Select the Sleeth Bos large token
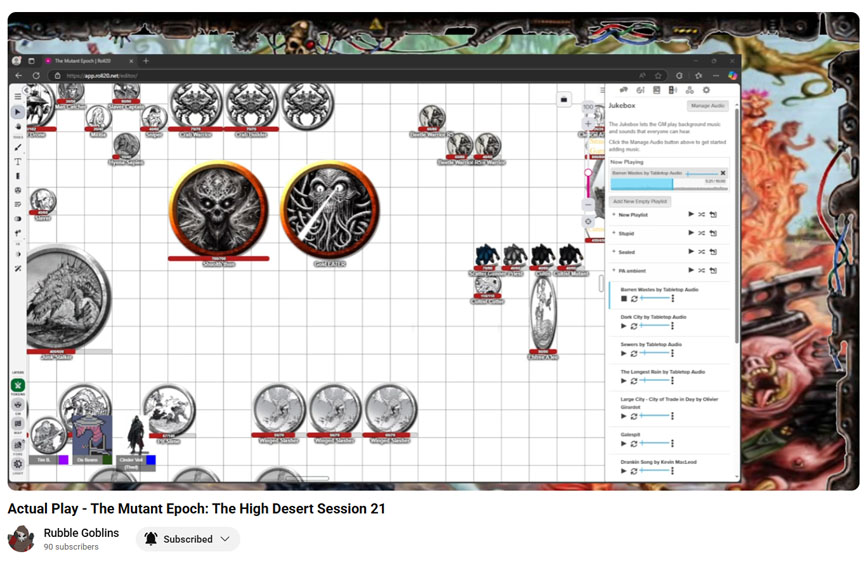This screenshot has width=864, height=561. 219,209
